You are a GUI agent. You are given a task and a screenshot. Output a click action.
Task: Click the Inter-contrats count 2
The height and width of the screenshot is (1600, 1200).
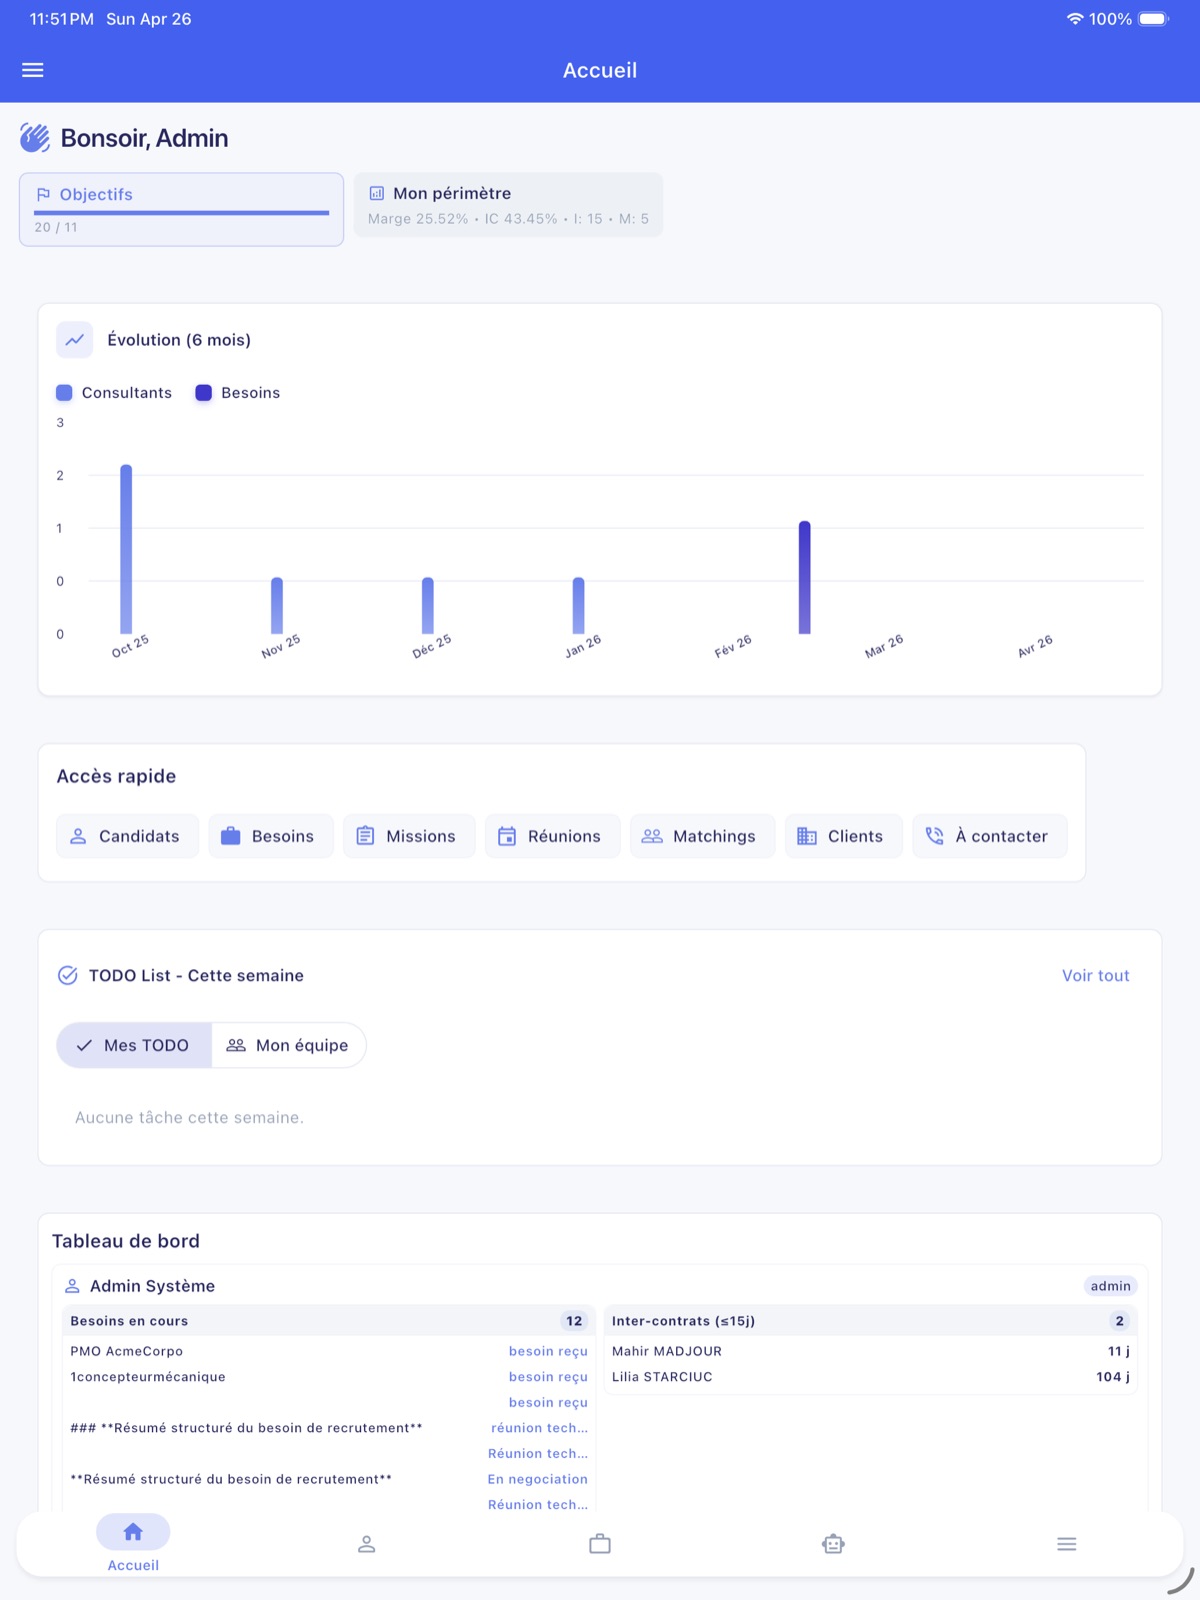click(x=1119, y=1321)
